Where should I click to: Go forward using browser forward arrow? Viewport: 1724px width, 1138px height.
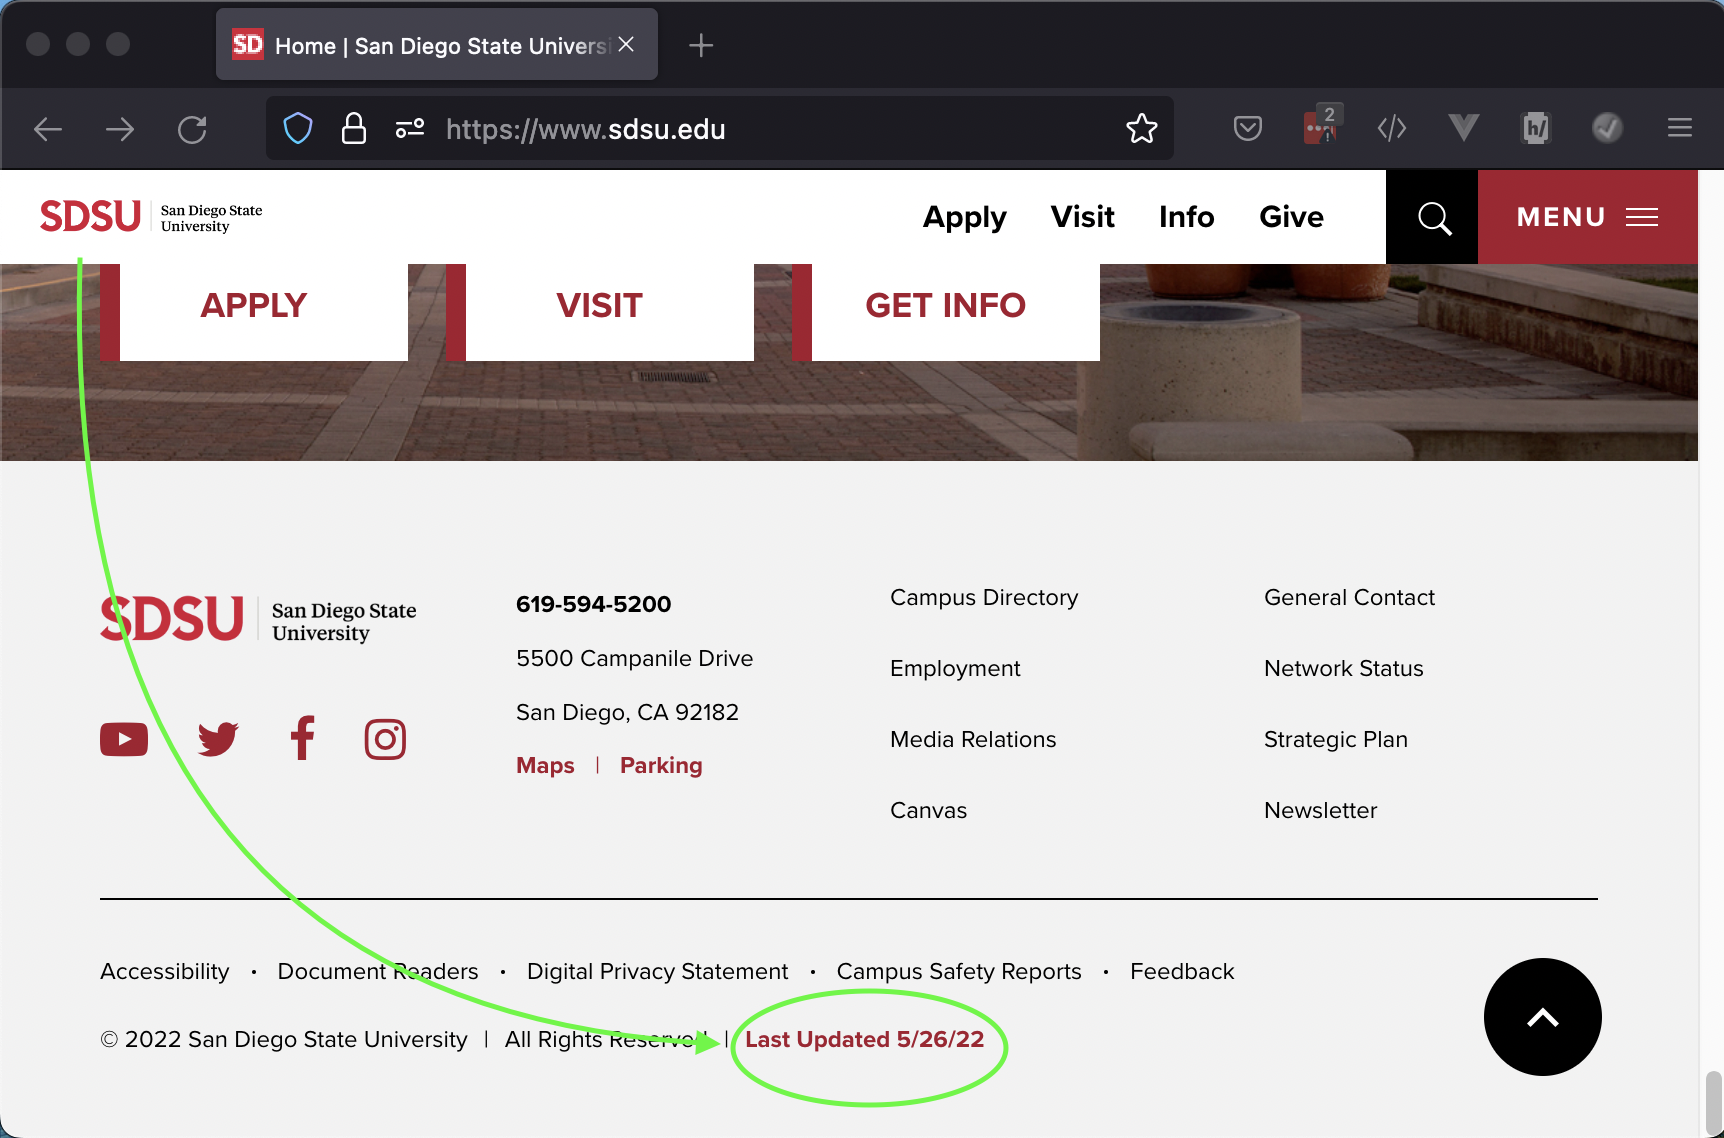pyautogui.click(x=120, y=129)
